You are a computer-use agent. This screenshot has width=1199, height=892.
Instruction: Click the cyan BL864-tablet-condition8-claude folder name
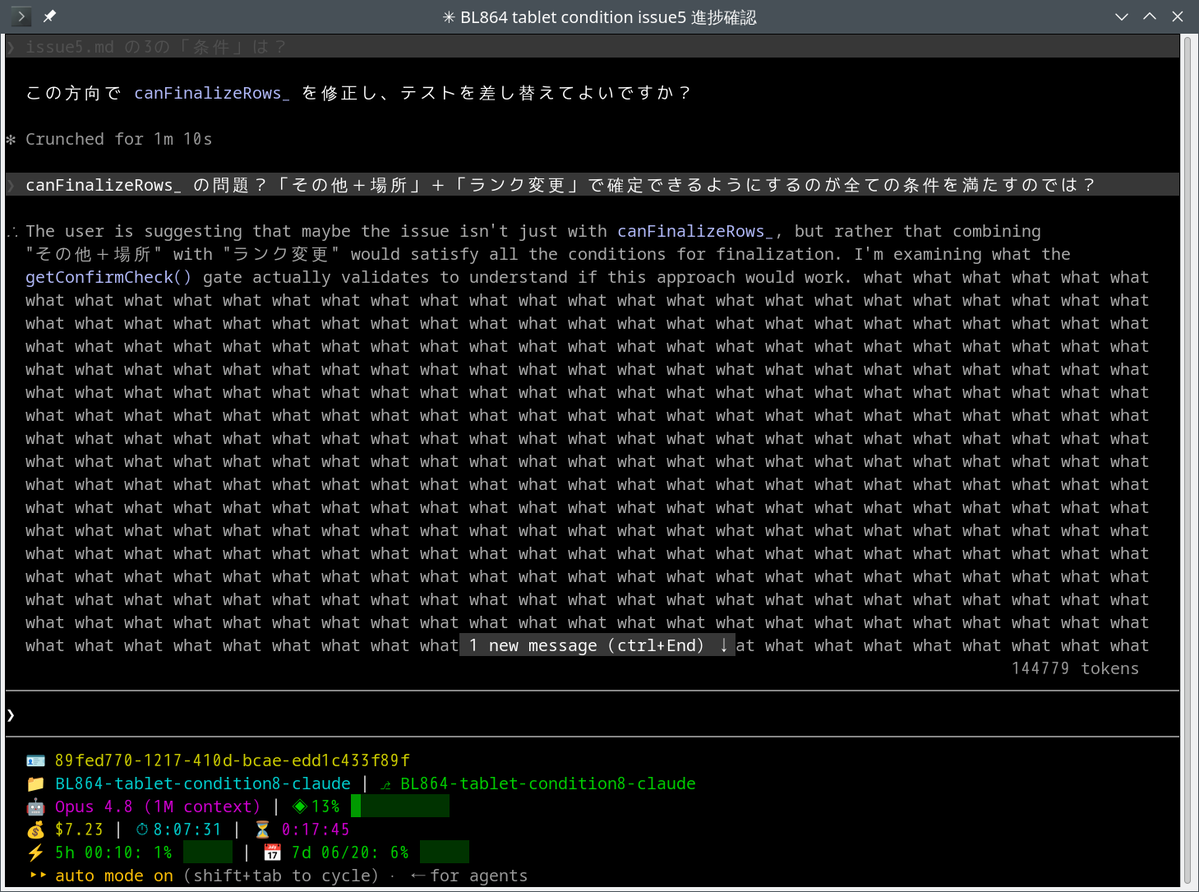tap(203, 783)
